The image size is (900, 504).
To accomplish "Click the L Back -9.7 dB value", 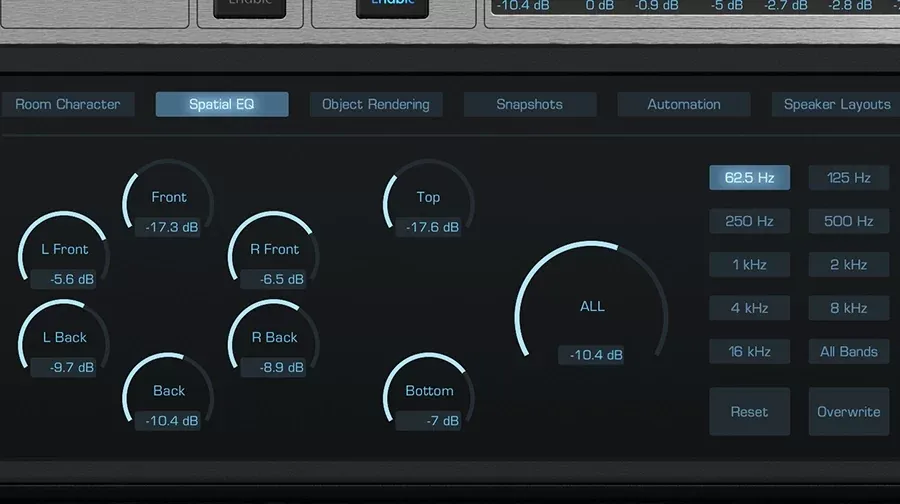I will pyautogui.click(x=63, y=367).
